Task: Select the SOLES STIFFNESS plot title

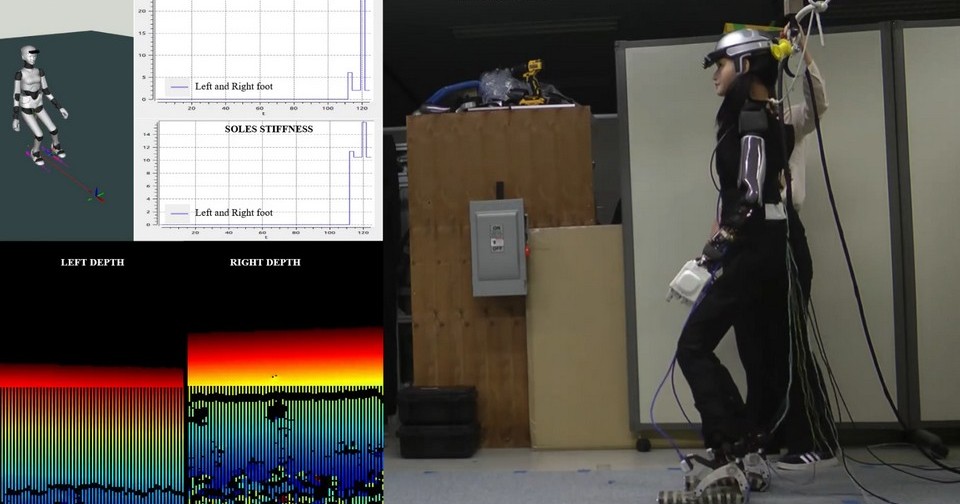Action: [268, 129]
